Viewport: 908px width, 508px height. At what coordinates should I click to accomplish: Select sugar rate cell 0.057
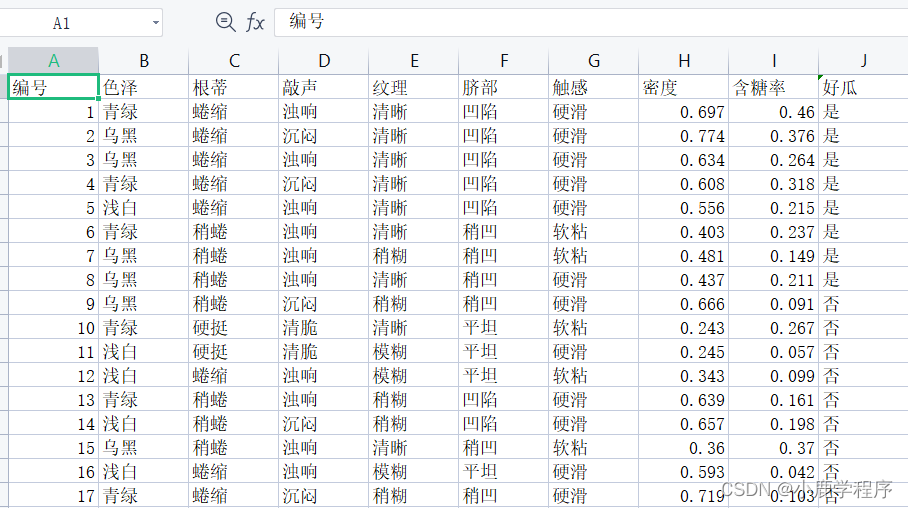(x=774, y=352)
